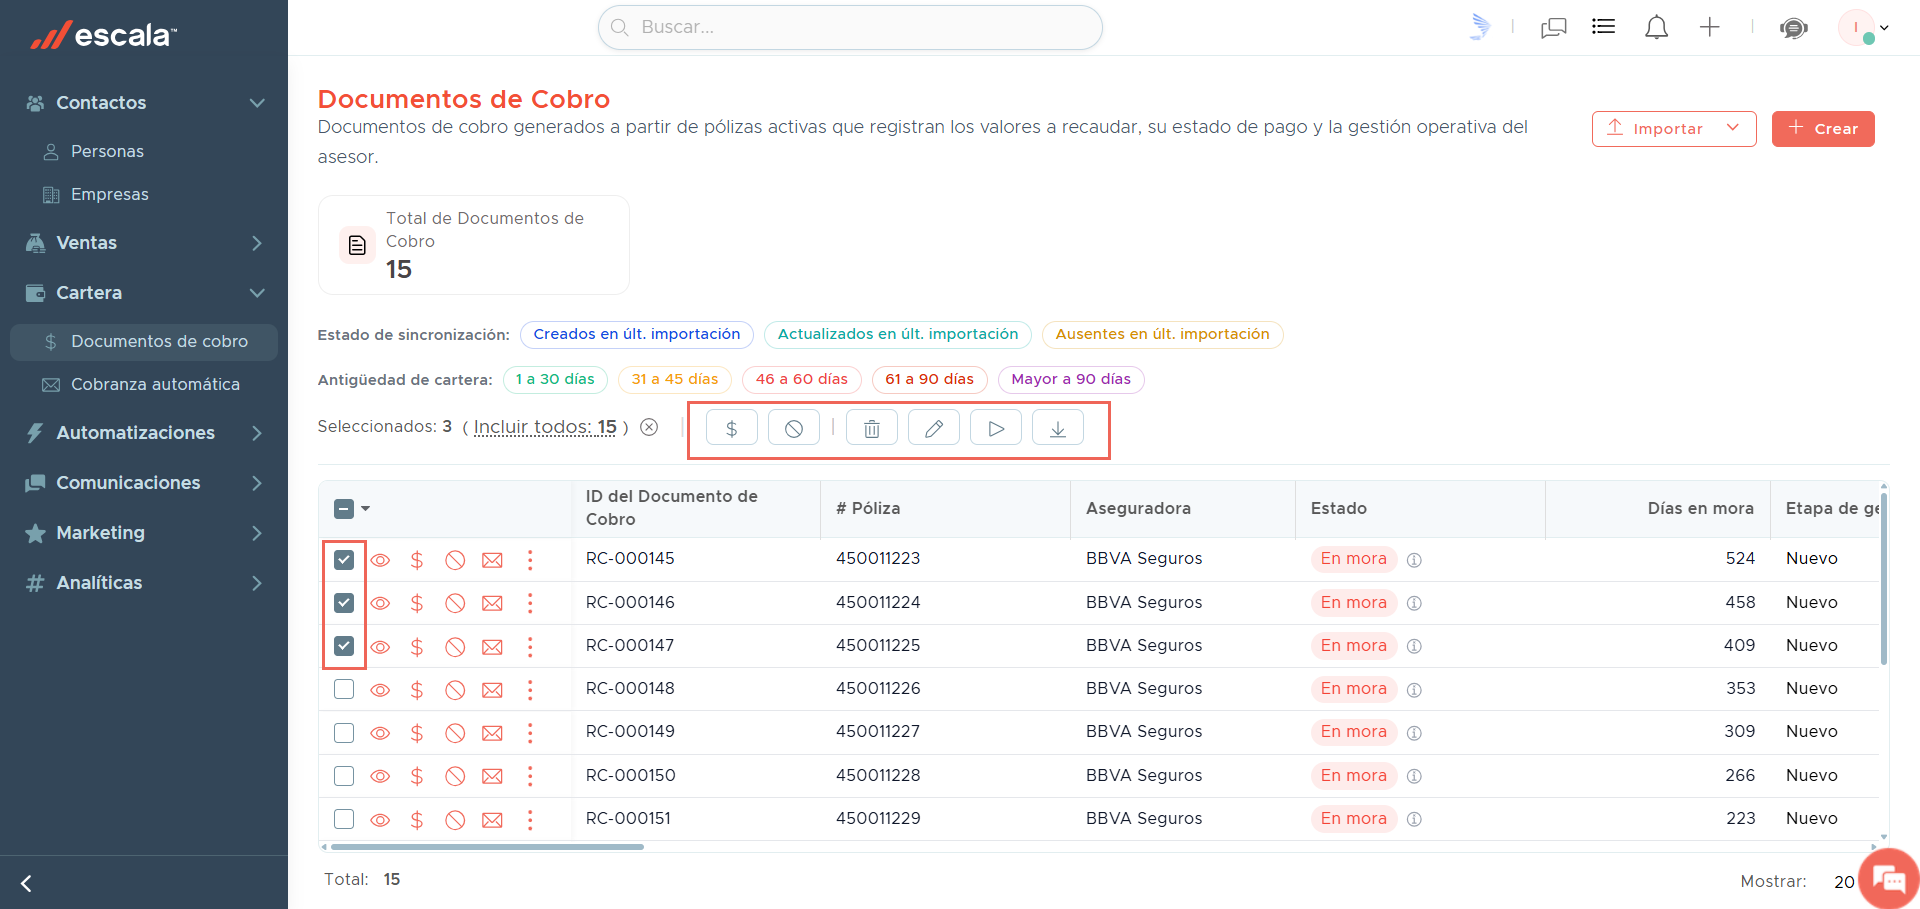Cancel document RC-000147 with slash icon
1920x909 pixels.
pyautogui.click(x=455, y=647)
